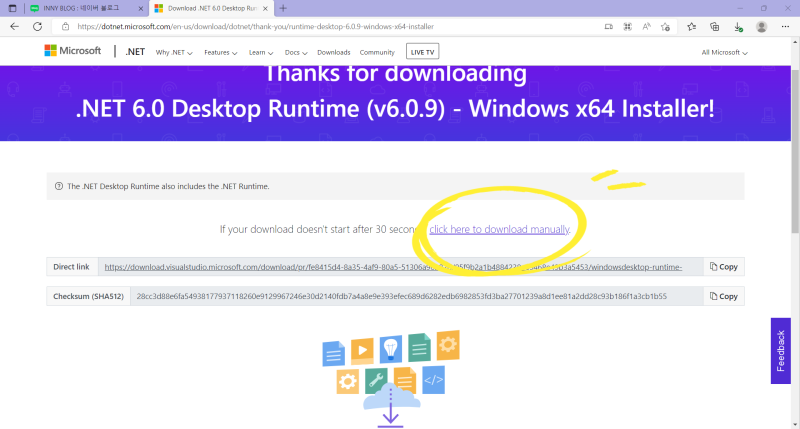Screen dimensions: 800x429
Task: Show the Downloads flyout
Action: pos(738,27)
